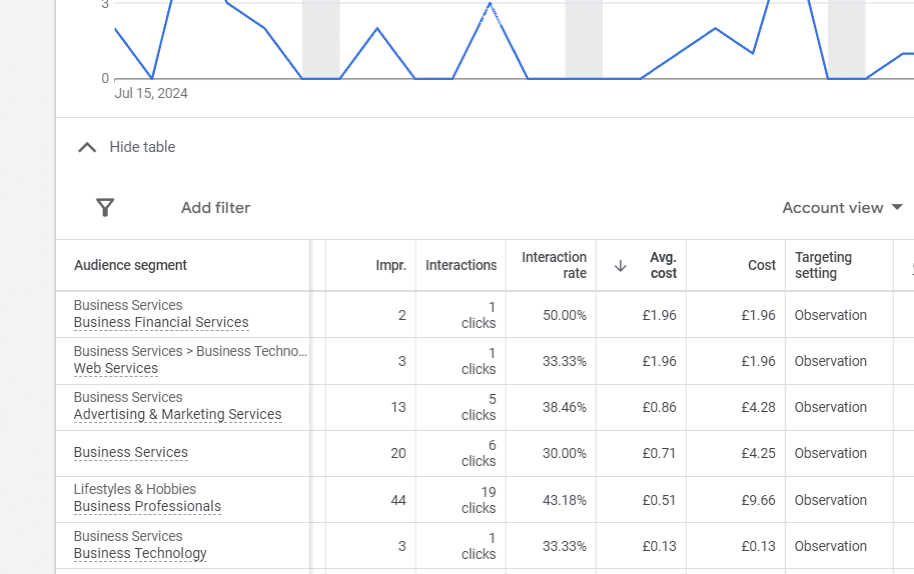
Task: Click the sort arrow beside Avg. cost
Action: (x=620, y=265)
